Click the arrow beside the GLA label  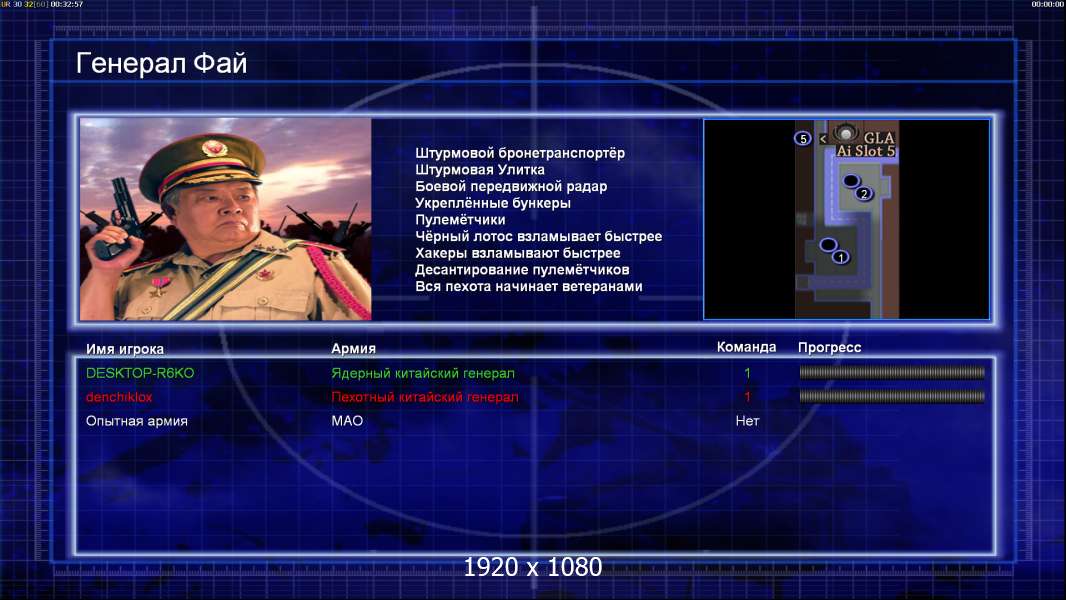coord(823,139)
